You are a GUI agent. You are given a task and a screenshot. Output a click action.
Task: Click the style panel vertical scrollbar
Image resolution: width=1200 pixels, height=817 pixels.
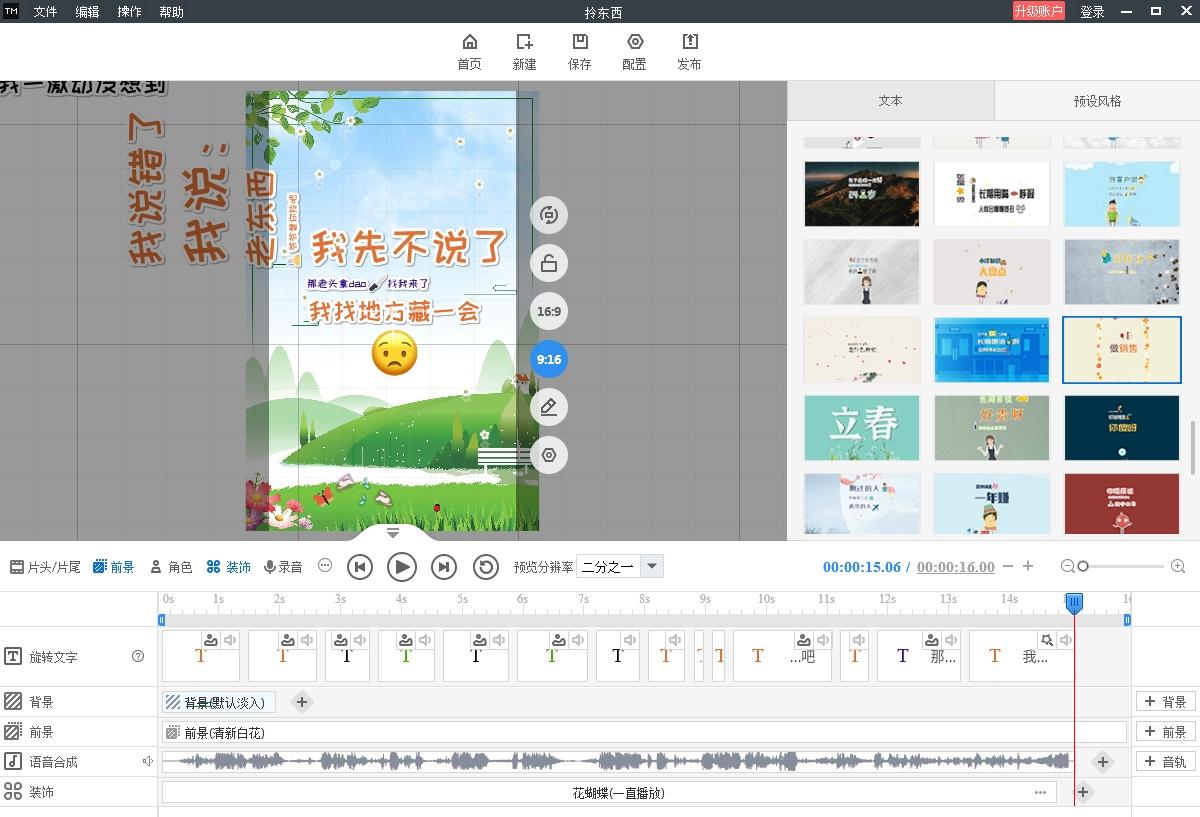click(x=1191, y=448)
